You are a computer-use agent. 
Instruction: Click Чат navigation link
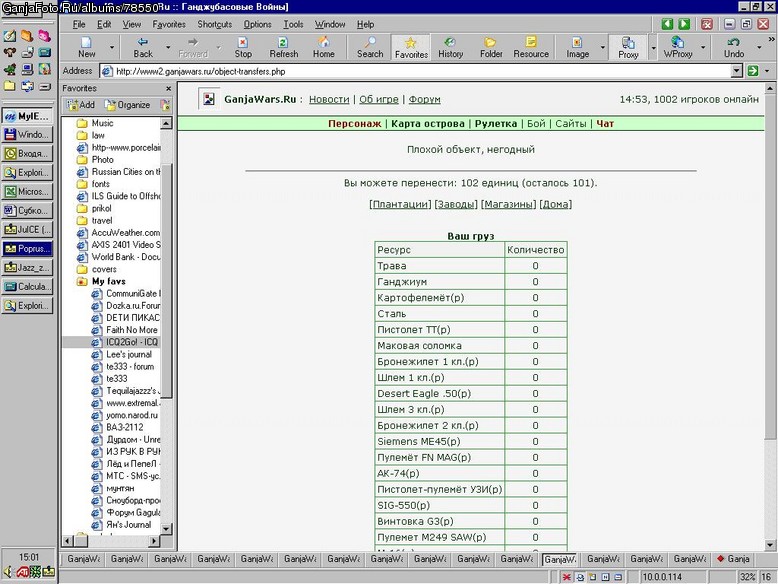click(x=605, y=124)
